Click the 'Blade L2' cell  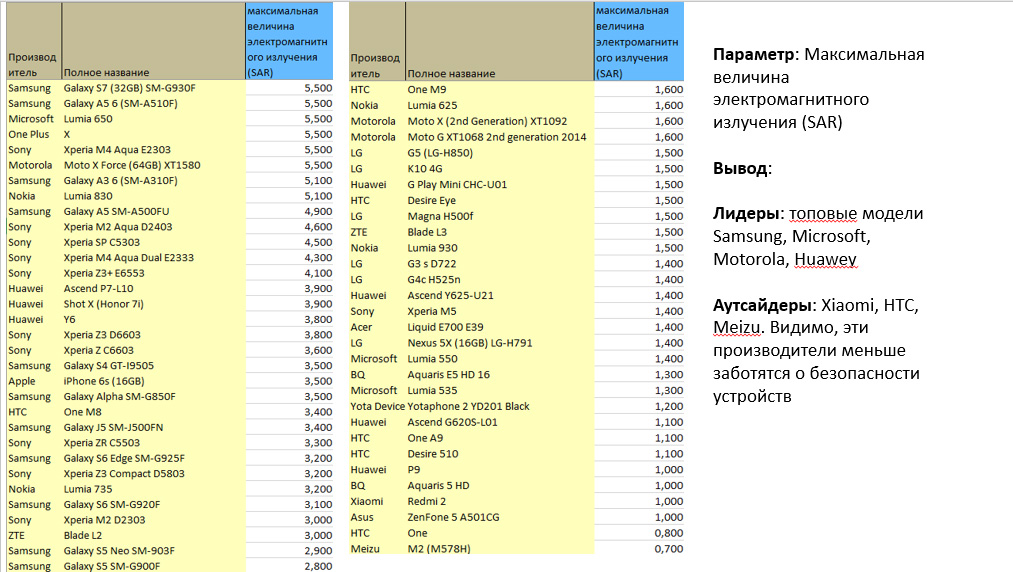[154, 536]
